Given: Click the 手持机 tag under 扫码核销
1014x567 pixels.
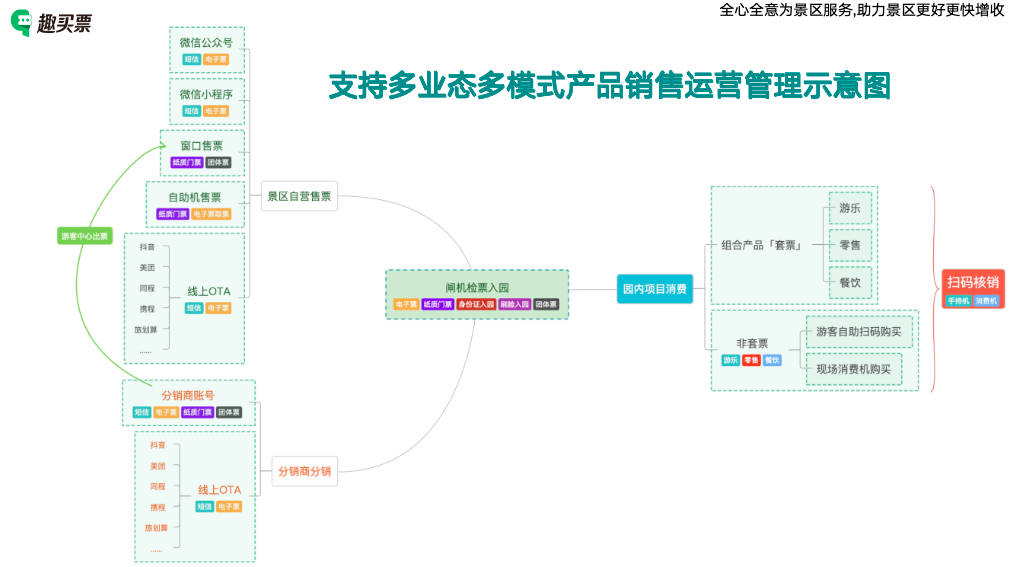Looking at the screenshot, I should click(958, 300).
